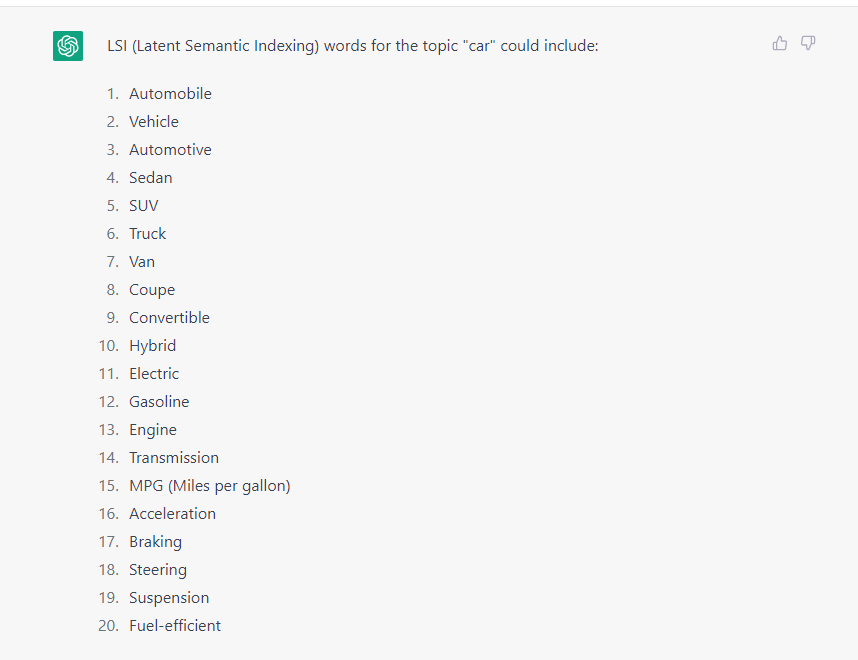Click the Vehicle list item
The height and width of the screenshot is (660, 858).
tap(154, 121)
